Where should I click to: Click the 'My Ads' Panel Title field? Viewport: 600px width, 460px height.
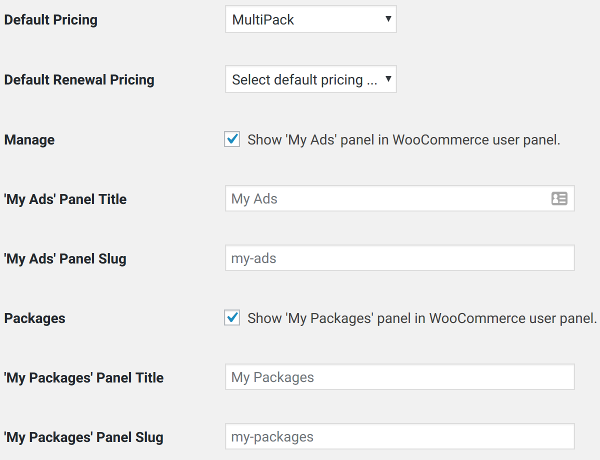(399, 199)
